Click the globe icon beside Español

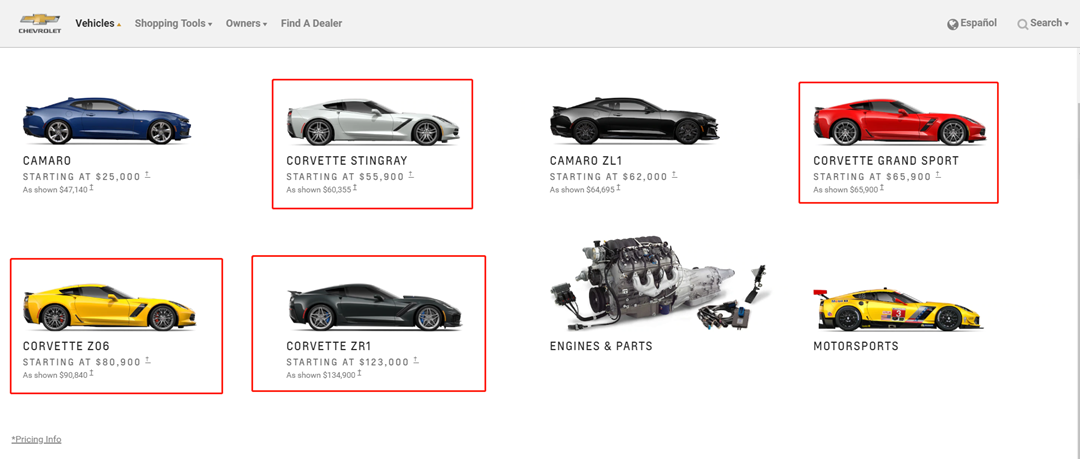pos(953,24)
